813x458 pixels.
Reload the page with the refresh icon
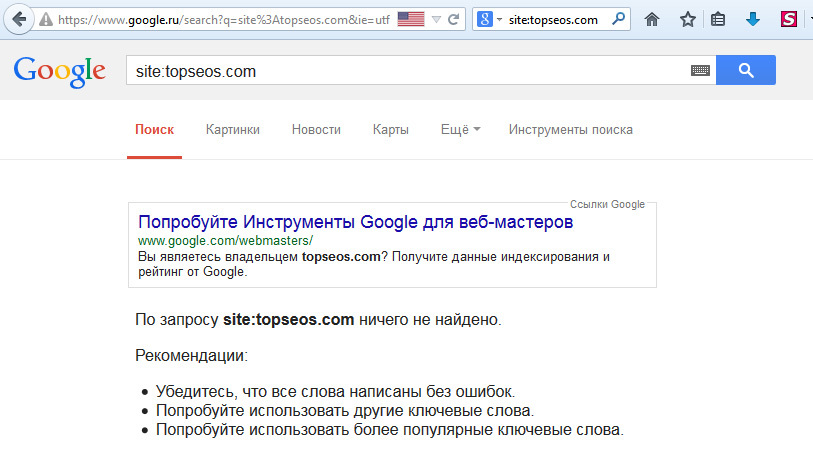click(454, 20)
